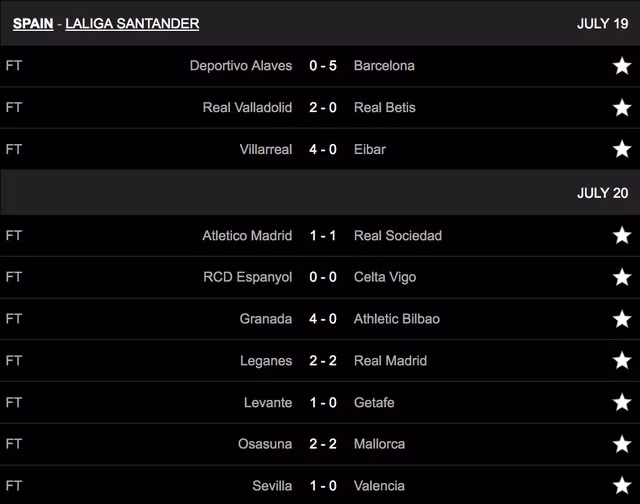
Task: Open the LALIGA SANTANDER league link
Action: [x=132, y=23]
